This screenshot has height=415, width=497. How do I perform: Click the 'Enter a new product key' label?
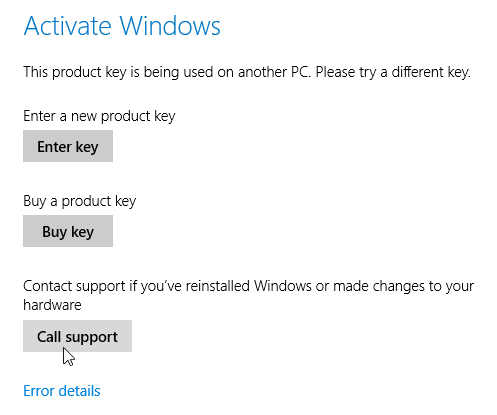(99, 116)
